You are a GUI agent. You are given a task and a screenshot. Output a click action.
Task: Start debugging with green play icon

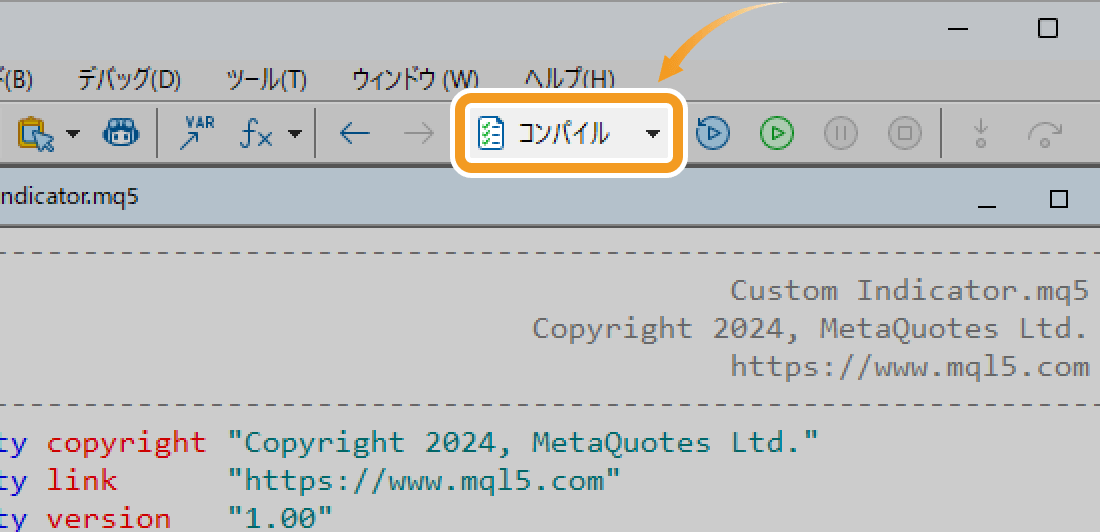[777, 133]
